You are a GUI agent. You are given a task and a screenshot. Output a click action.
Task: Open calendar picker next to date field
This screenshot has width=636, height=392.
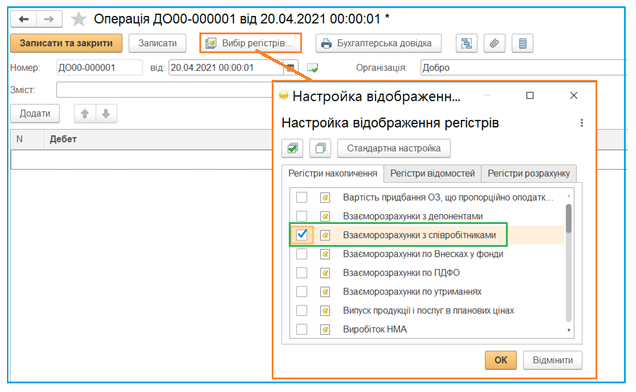point(290,67)
